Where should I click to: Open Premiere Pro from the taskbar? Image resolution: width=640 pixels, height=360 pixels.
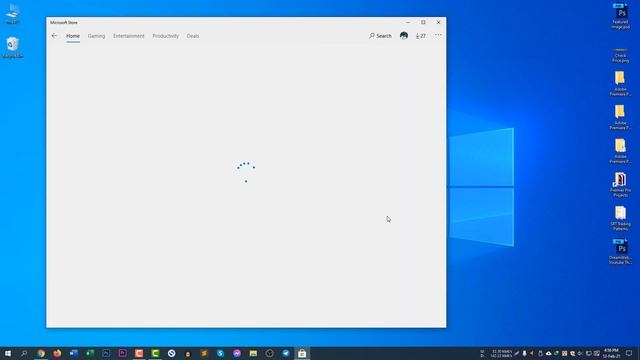click(122, 353)
